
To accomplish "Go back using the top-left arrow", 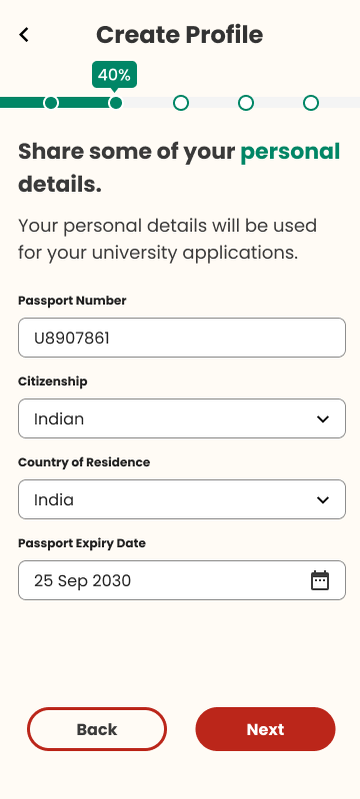I will [24, 35].
